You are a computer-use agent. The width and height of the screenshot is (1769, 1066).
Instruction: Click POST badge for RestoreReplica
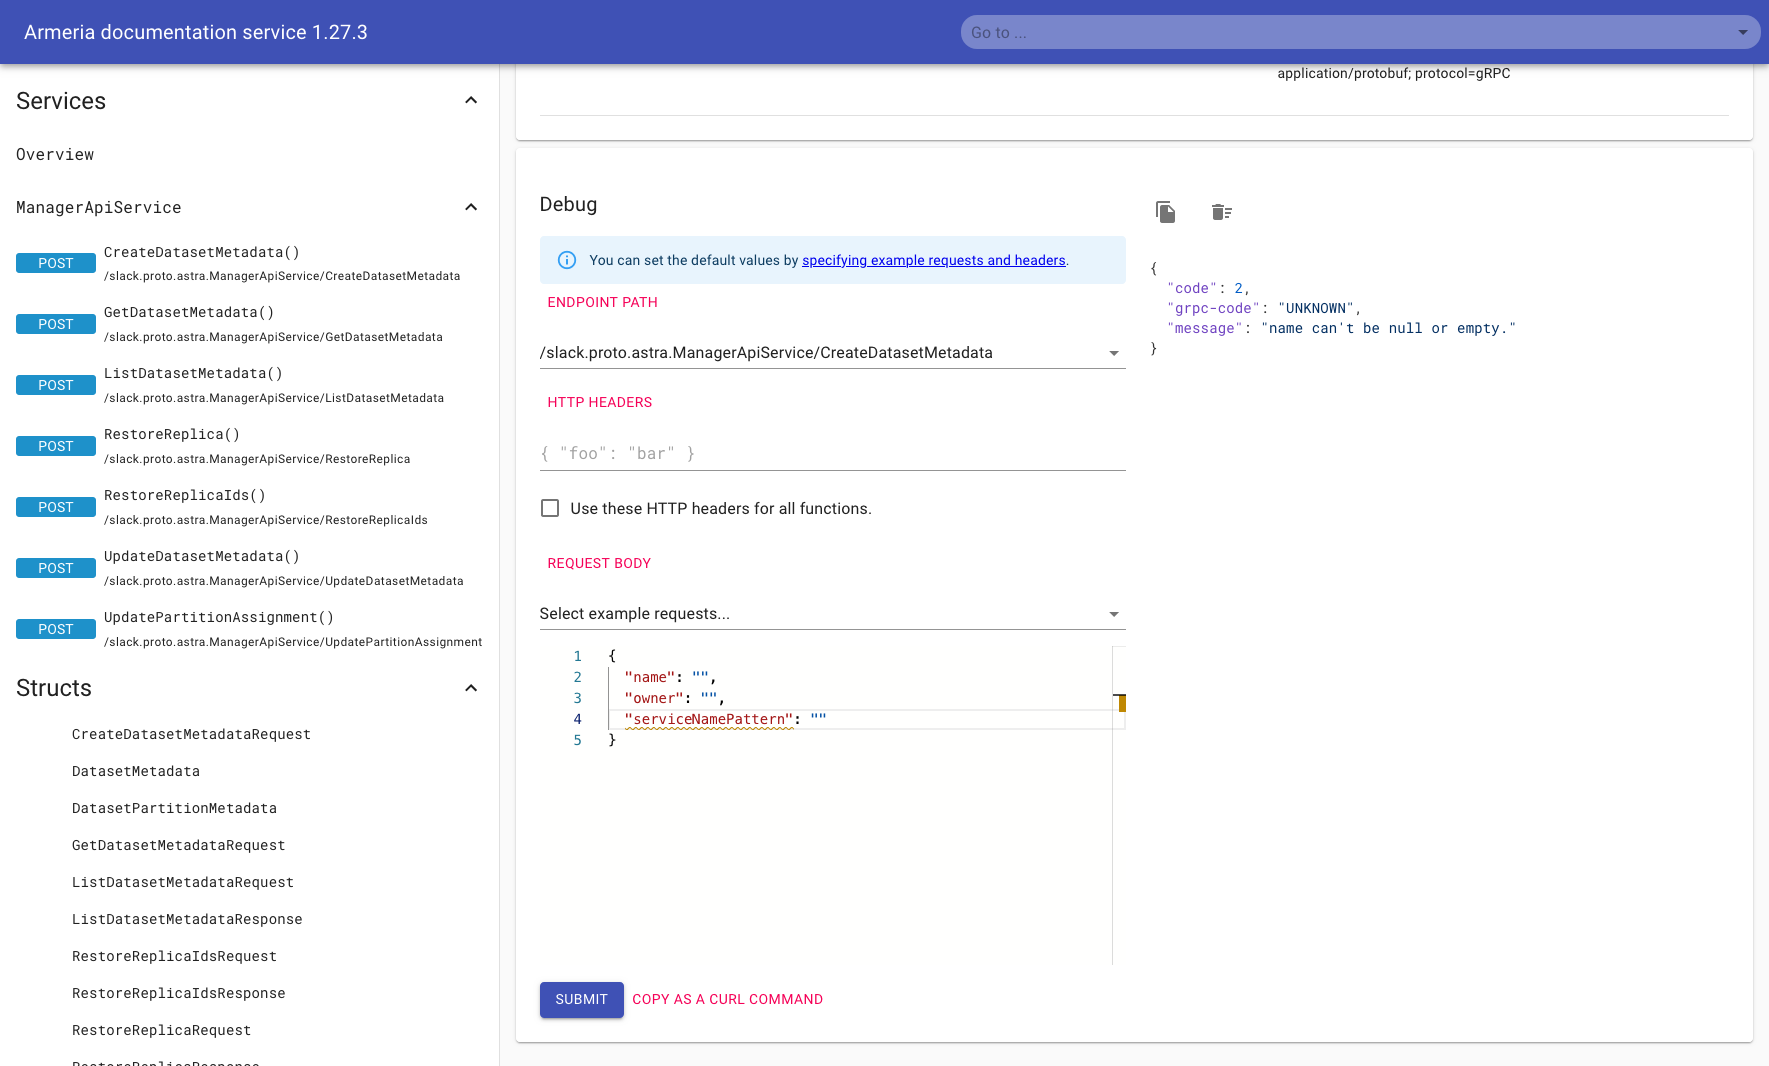coord(56,446)
